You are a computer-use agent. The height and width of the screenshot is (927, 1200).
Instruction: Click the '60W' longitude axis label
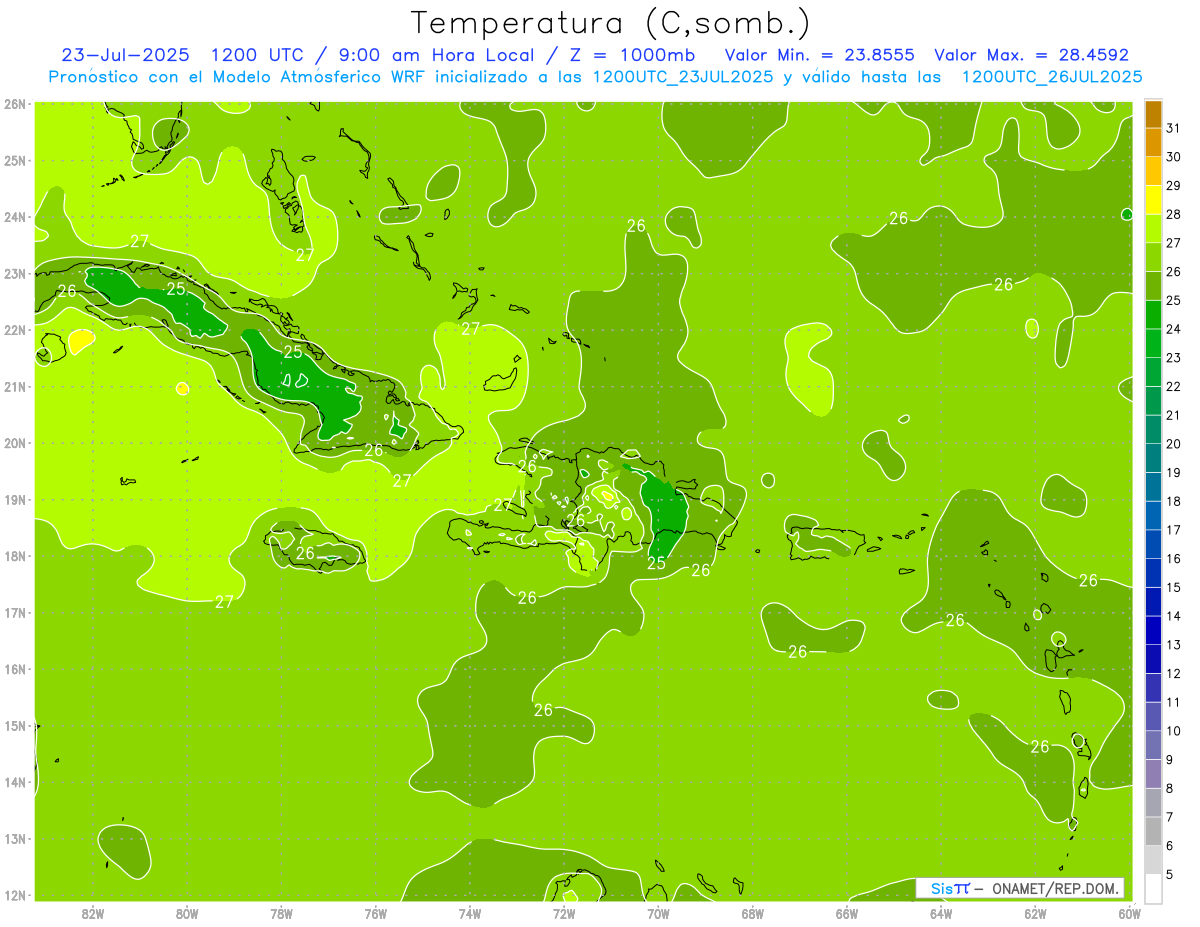tap(1129, 913)
